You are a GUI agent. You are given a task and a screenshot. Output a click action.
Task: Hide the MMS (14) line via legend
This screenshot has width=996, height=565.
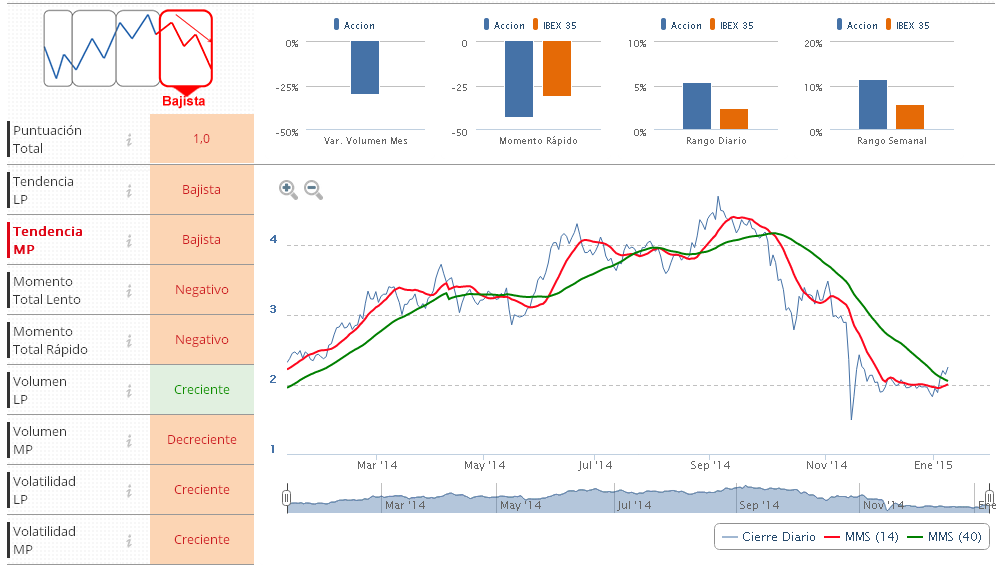point(858,537)
